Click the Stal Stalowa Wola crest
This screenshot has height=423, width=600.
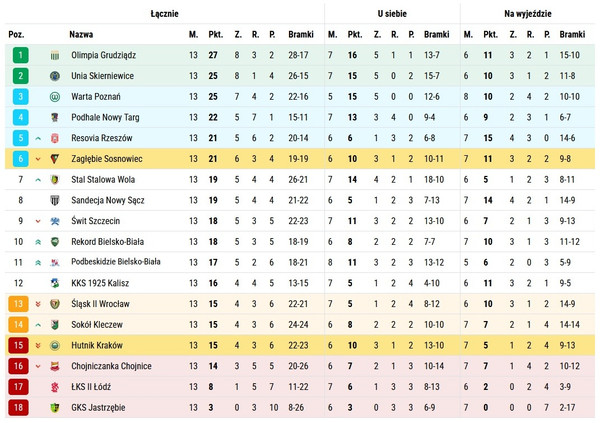point(55,180)
